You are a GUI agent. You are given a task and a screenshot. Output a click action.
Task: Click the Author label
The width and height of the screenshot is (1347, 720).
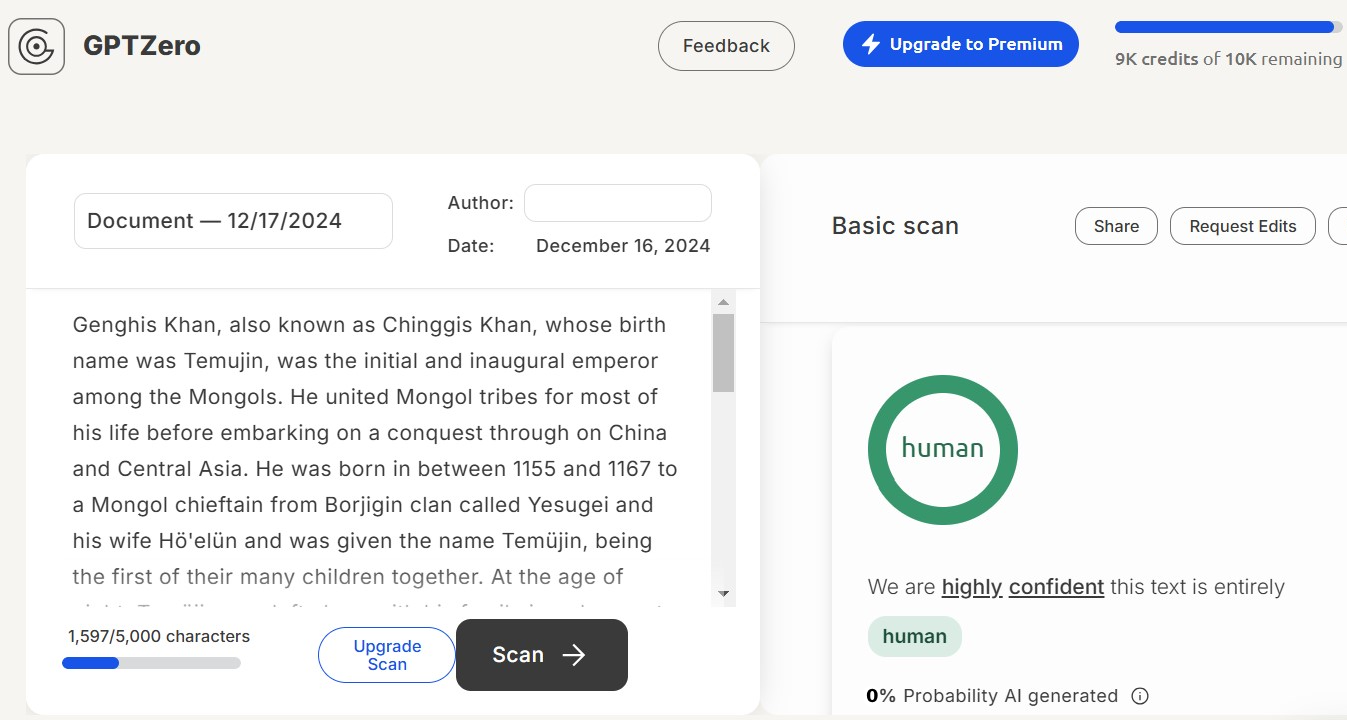pos(480,203)
